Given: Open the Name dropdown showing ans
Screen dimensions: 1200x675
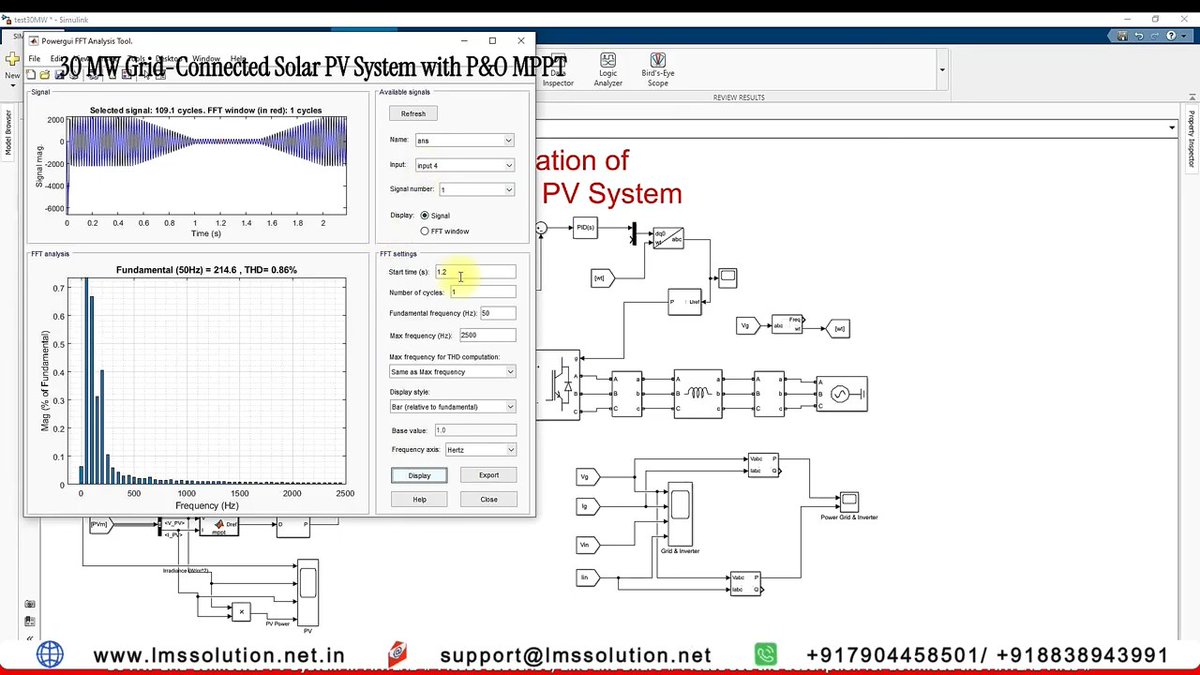Looking at the screenshot, I should pyautogui.click(x=463, y=141).
